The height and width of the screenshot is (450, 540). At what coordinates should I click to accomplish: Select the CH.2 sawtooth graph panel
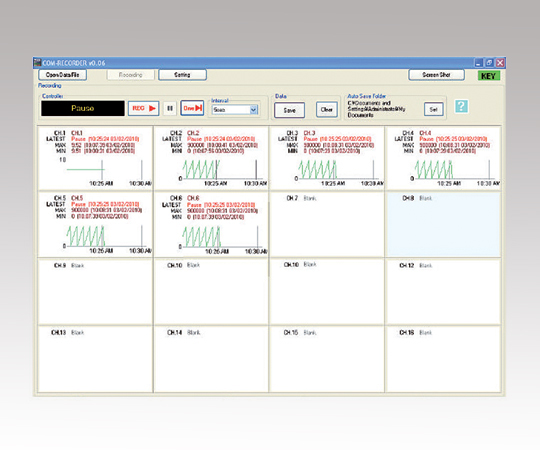pyautogui.click(x=211, y=158)
